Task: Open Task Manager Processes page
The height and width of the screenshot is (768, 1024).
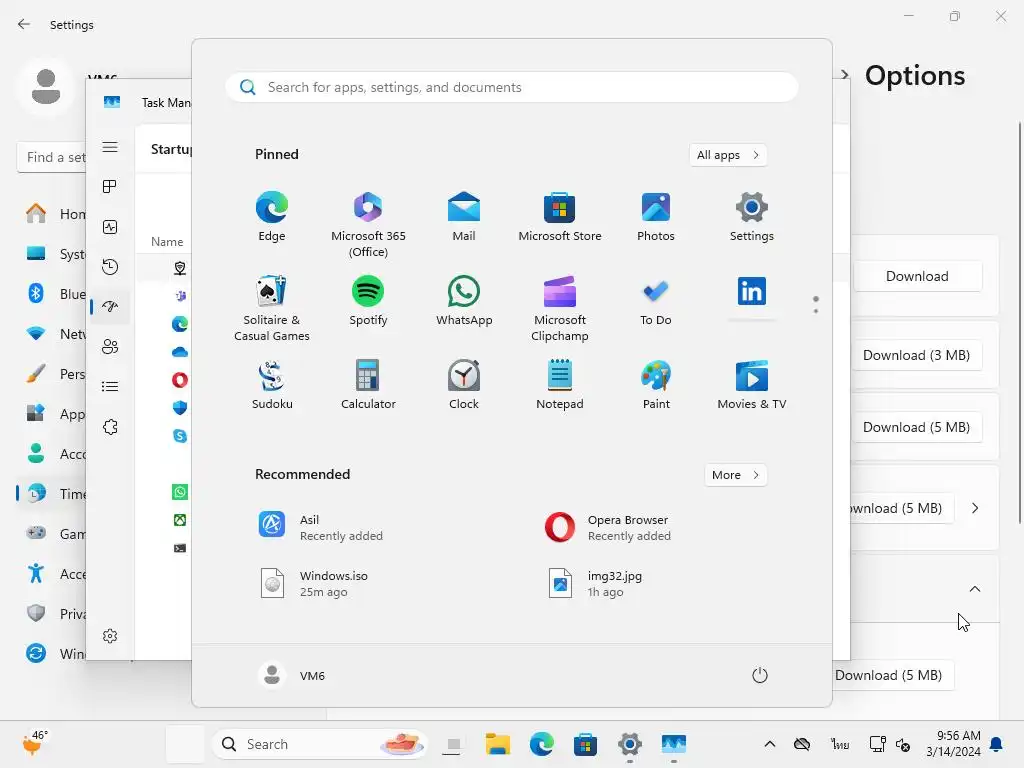Action: click(x=110, y=187)
